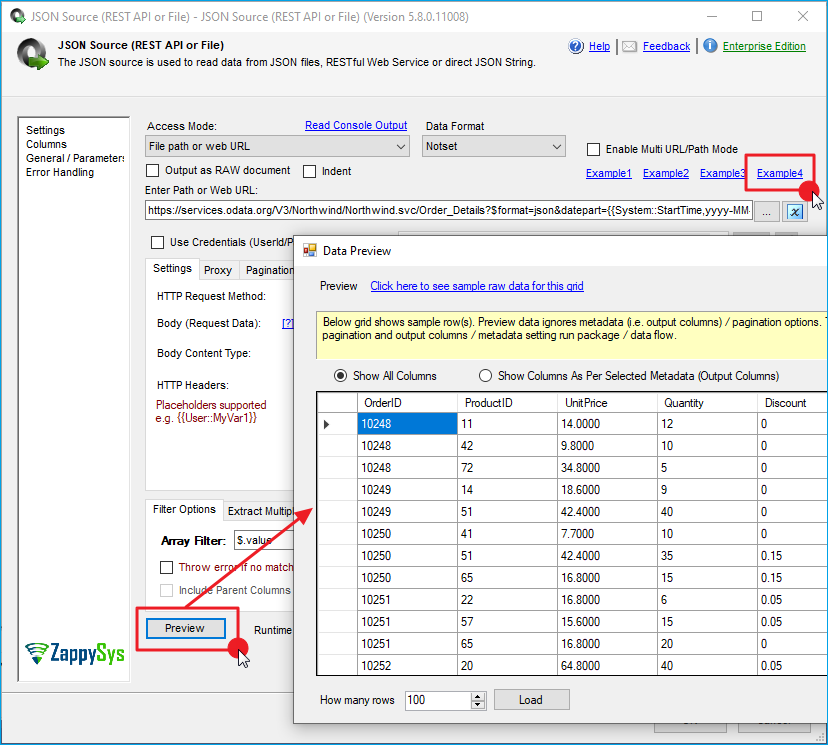Click the Feedback envelope icon
The image size is (828, 745).
pos(629,46)
